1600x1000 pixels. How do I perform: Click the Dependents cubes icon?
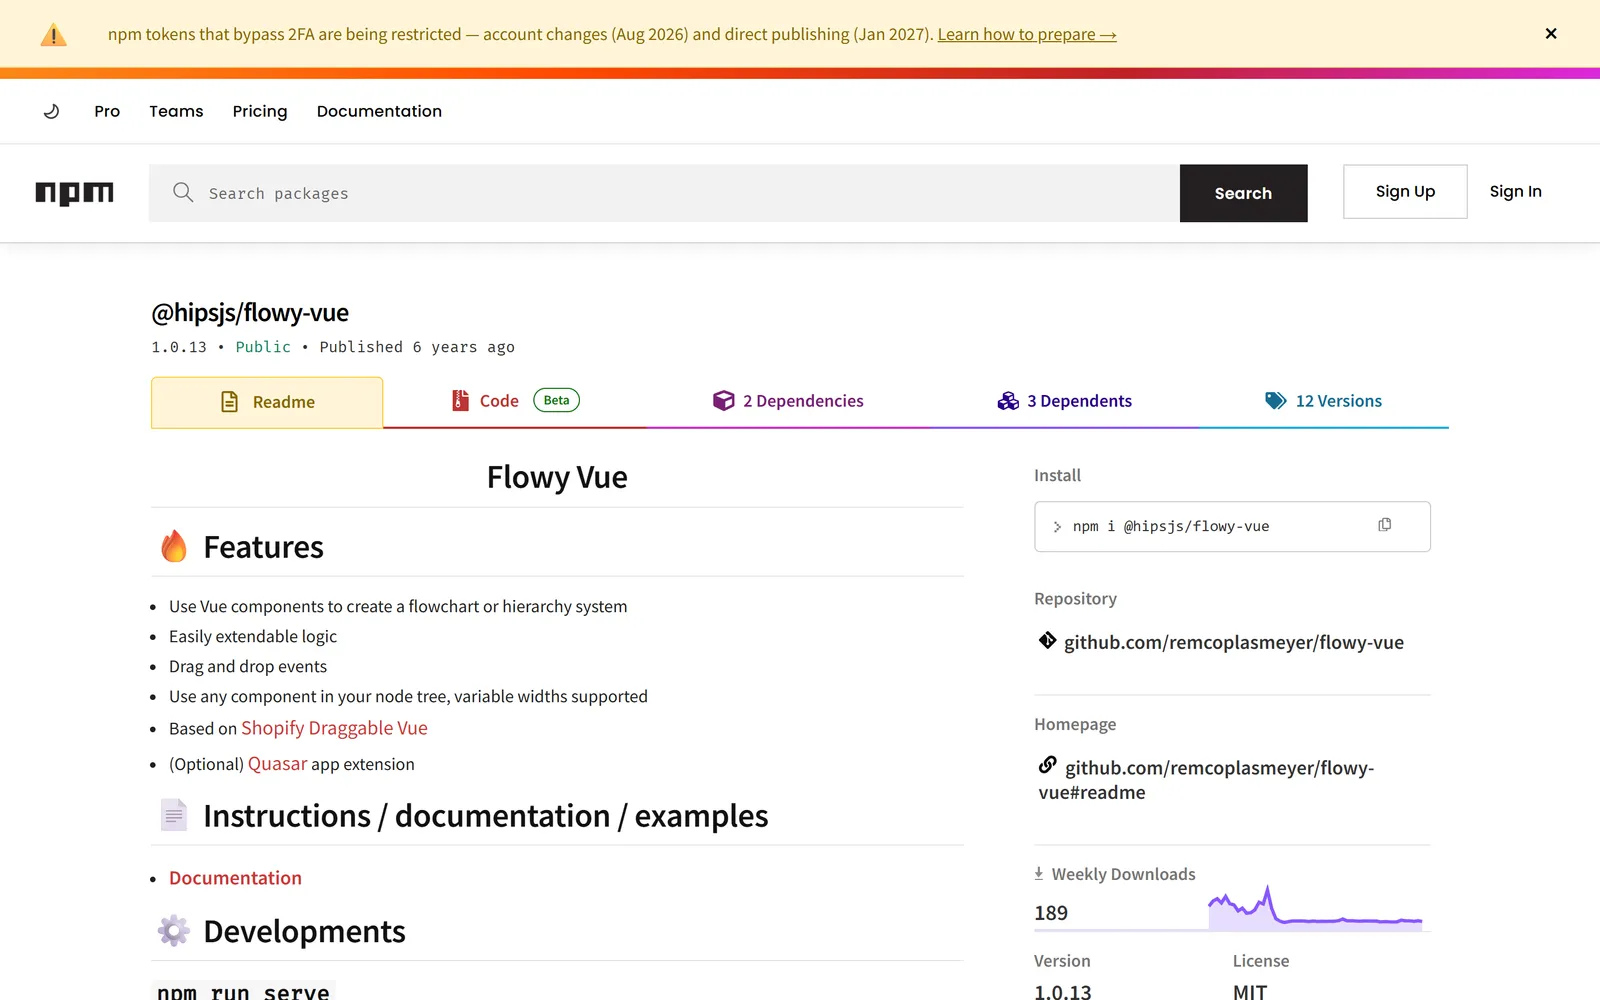tap(1008, 401)
